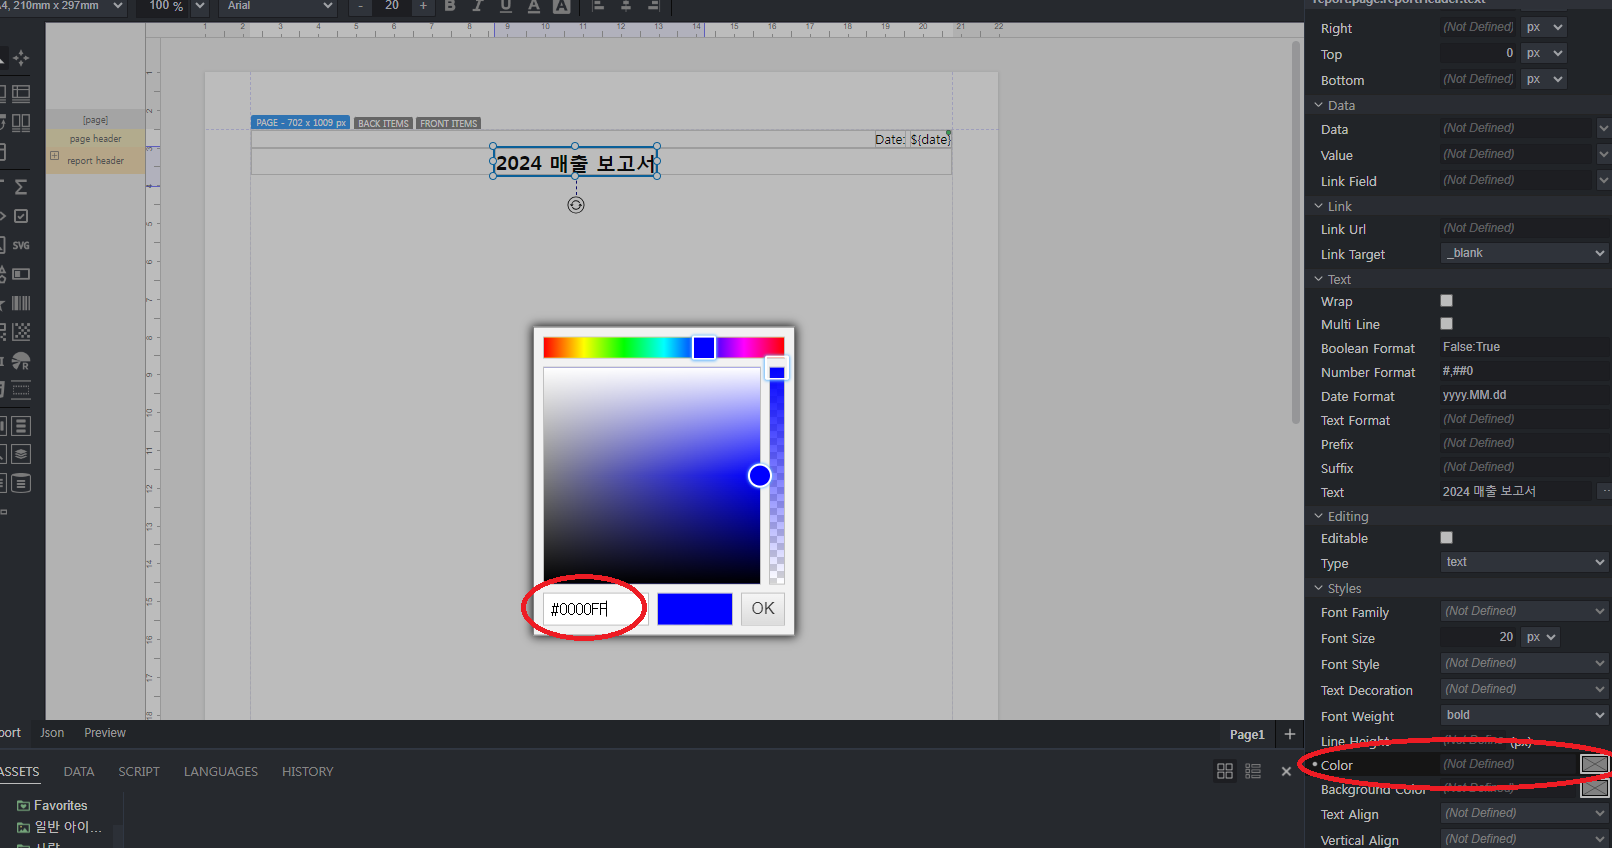Open the Text Align dropdown

pyautogui.click(x=1524, y=813)
